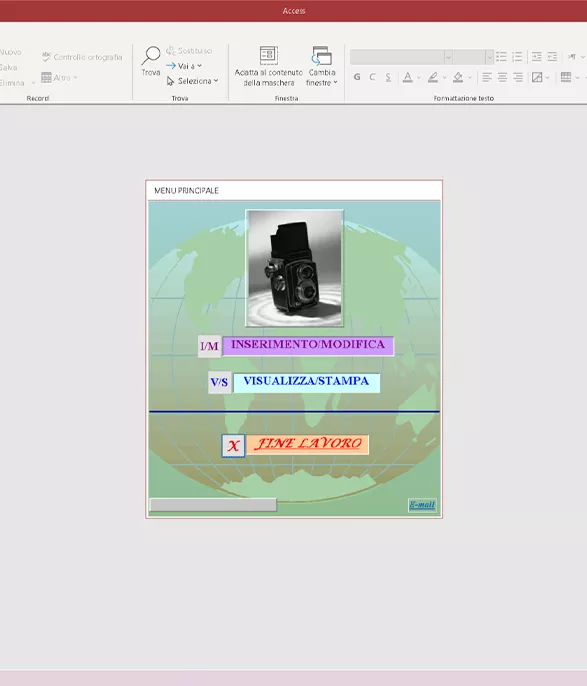This screenshot has width=587, height=686.
Task: Click the V/S button
Action: pos(220,383)
